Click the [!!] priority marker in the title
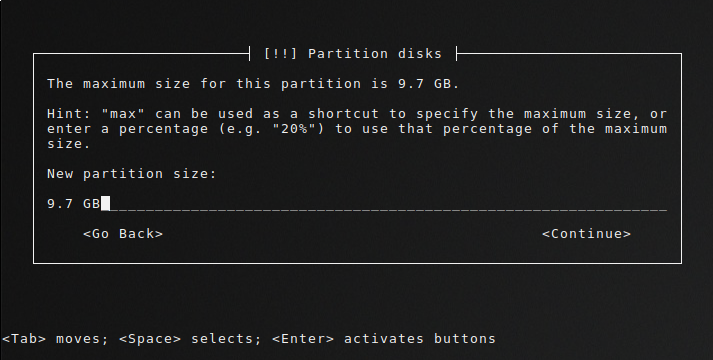 click(x=280, y=54)
